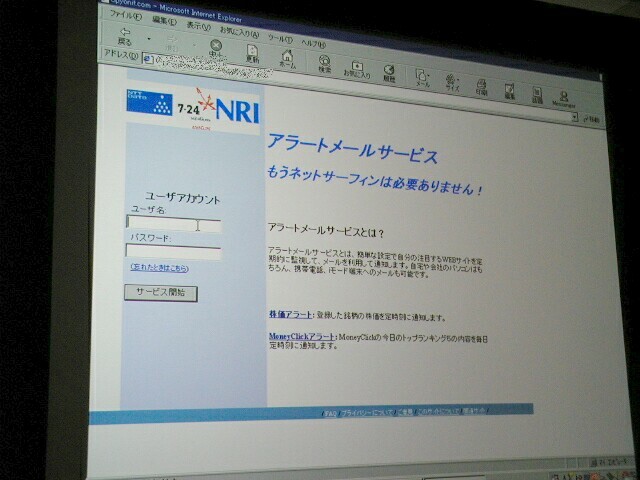Open the History (履歴) toolbar icon

tap(389, 72)
